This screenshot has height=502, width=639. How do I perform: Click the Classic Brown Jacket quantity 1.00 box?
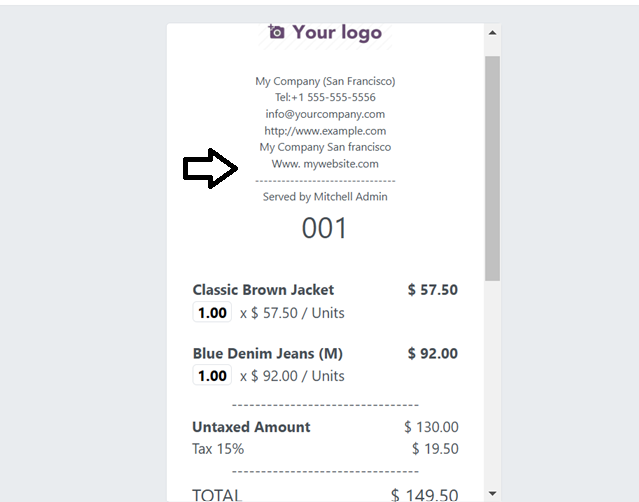click(x=212, y=313)
